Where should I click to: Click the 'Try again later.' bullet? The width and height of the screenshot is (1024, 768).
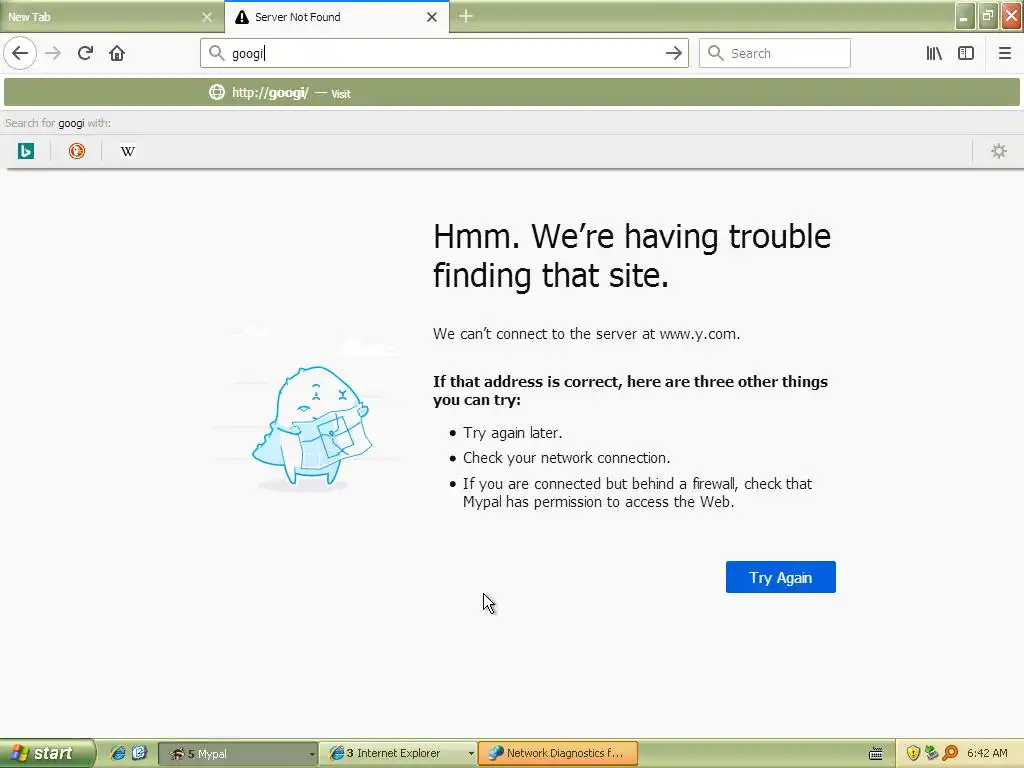(x=513, y=433)
